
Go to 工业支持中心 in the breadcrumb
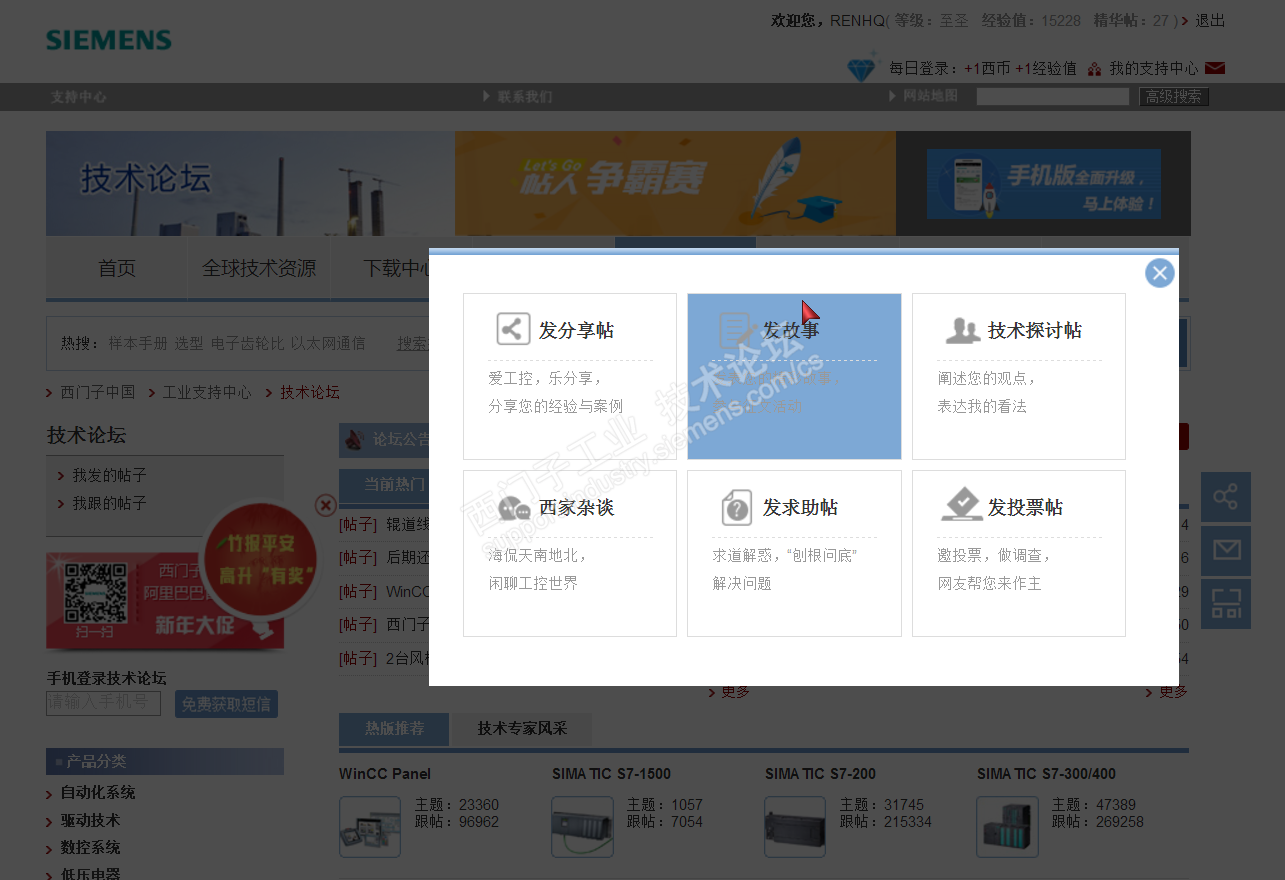(x=207, y=392)
